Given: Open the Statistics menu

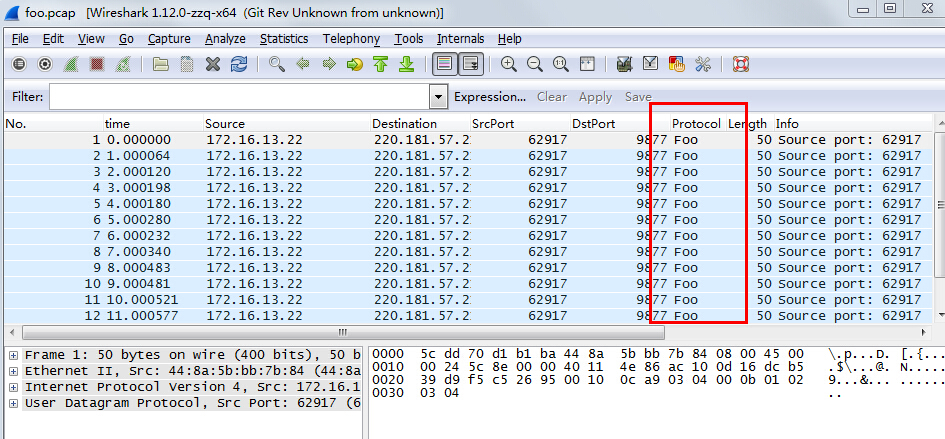Looking at the screenshot, I should coord(284,39).
